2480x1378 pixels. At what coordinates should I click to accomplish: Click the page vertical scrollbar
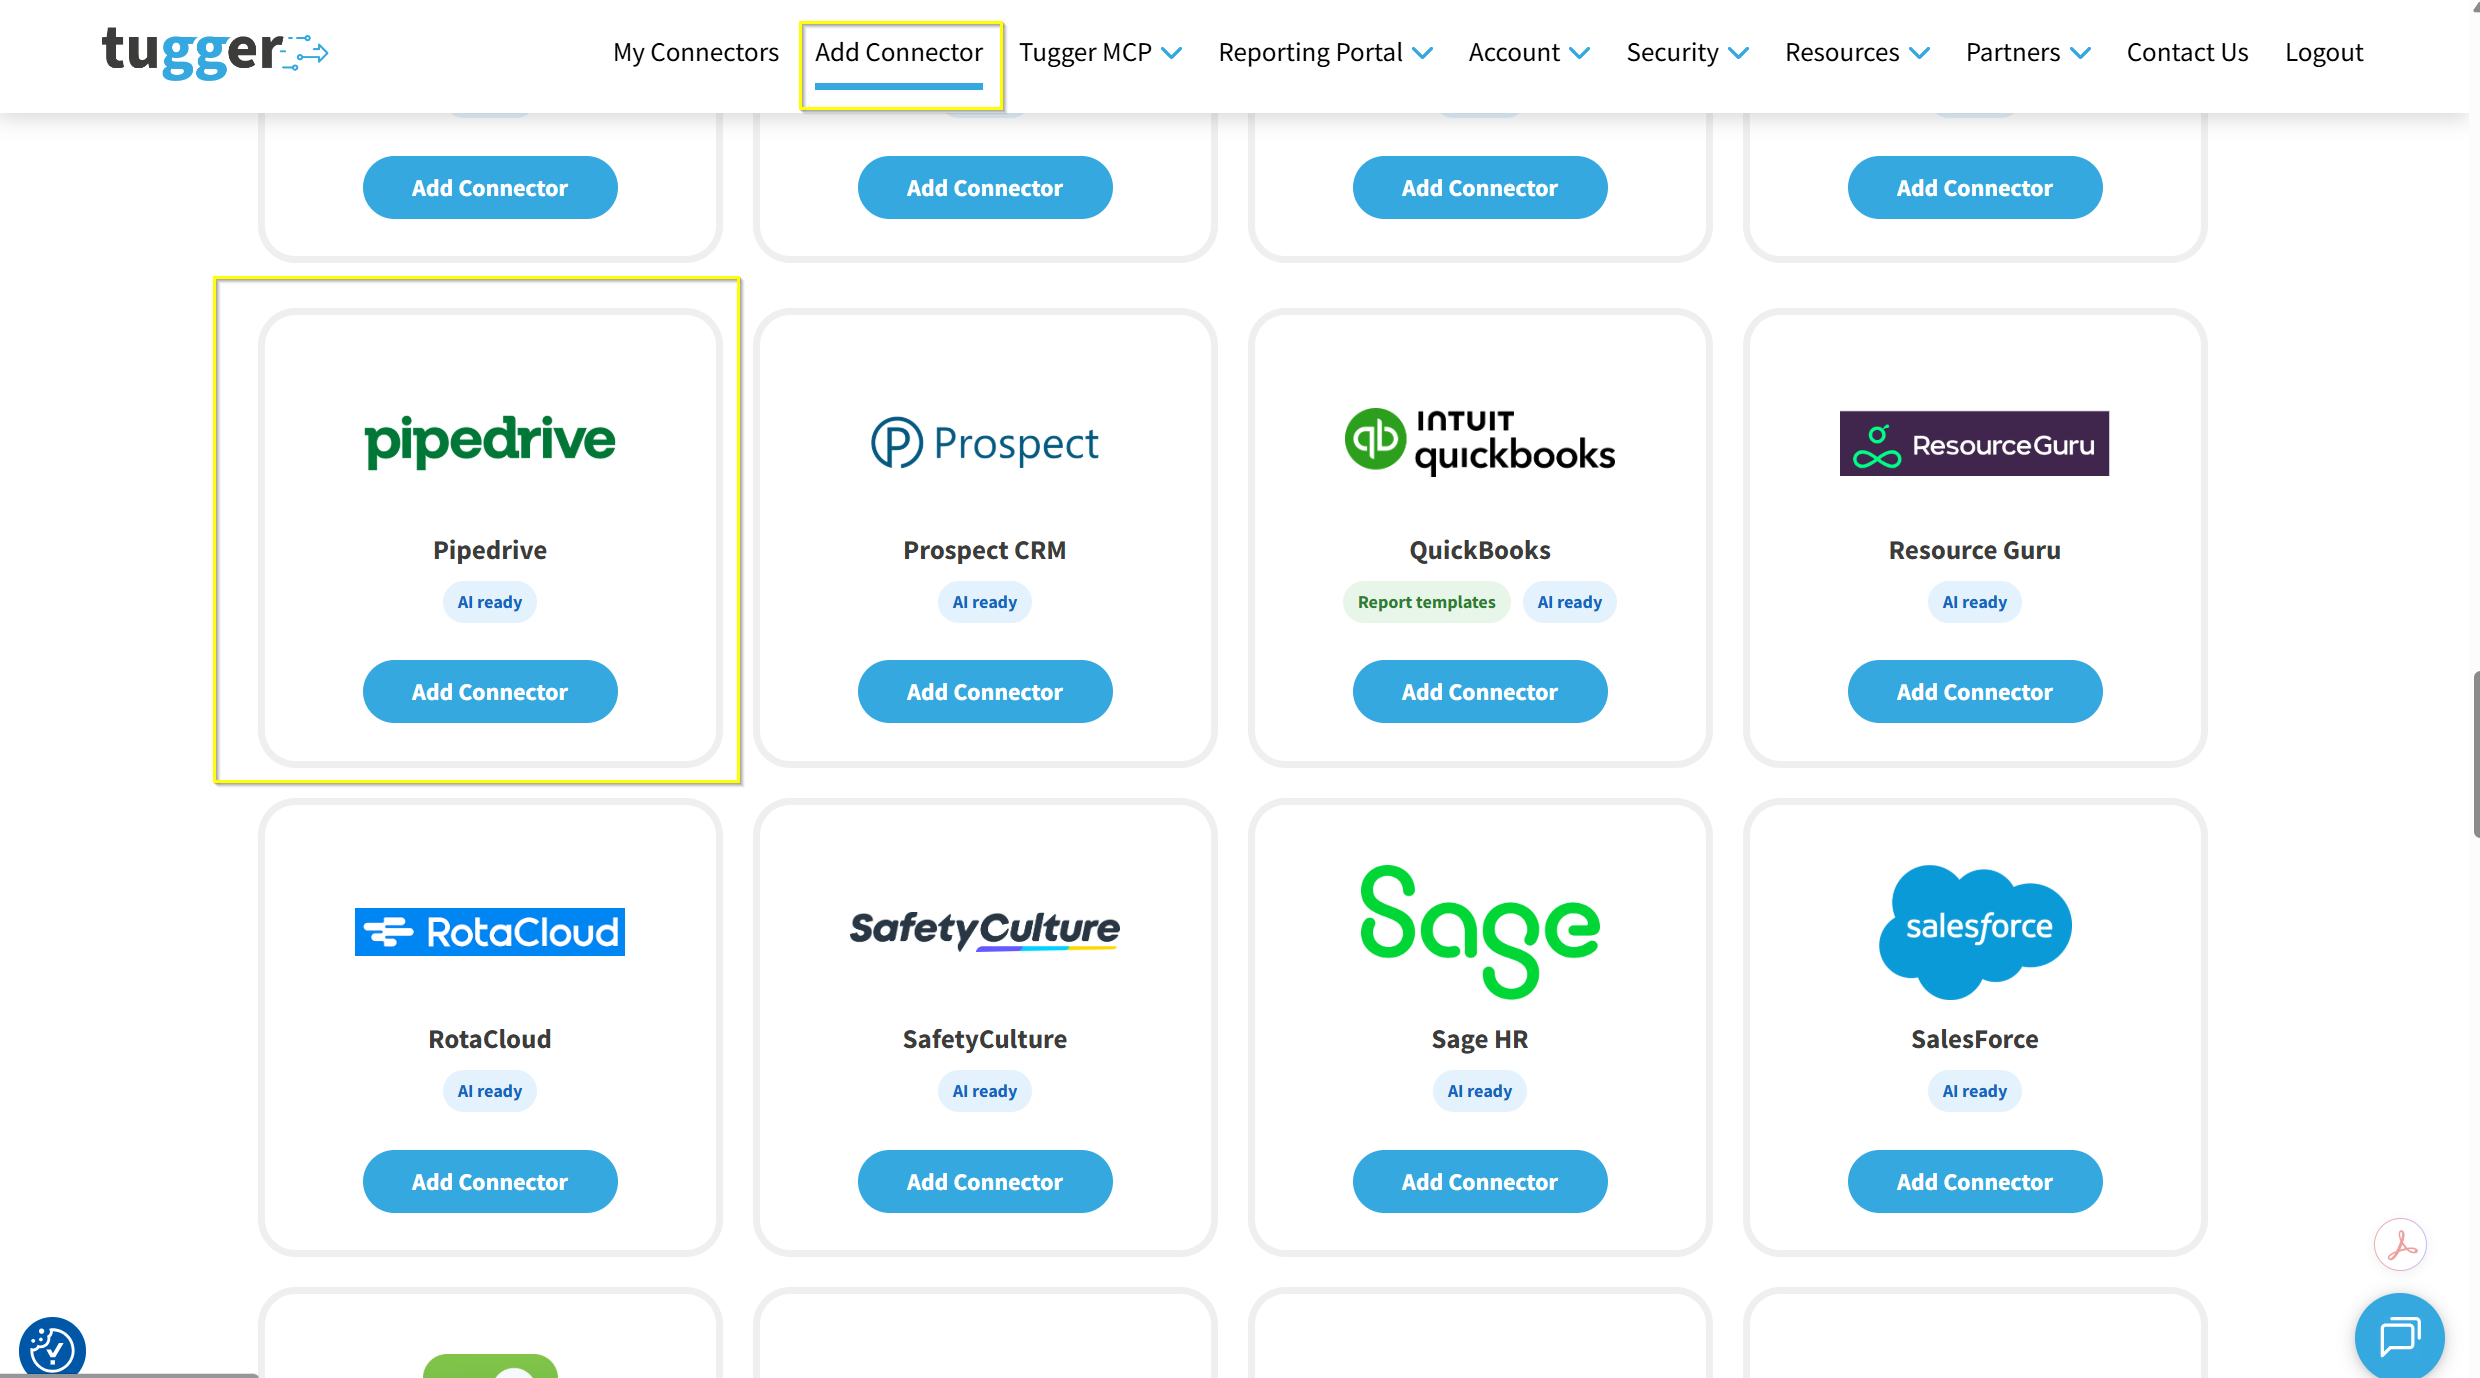(2475, 755)
